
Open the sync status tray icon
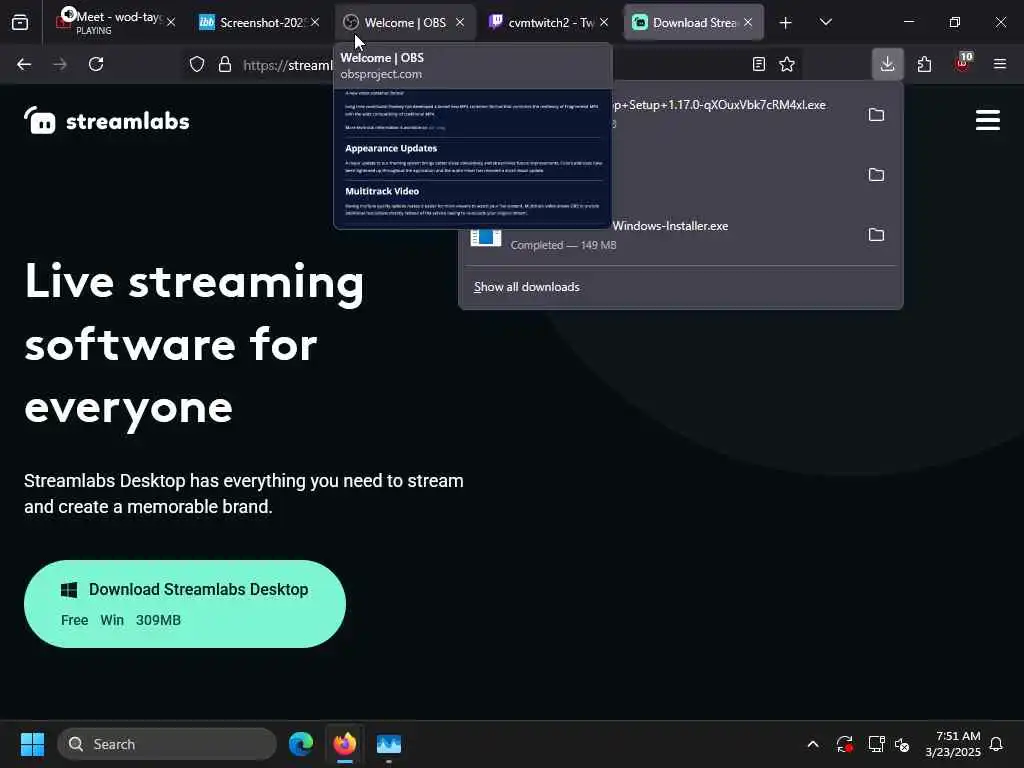click(844, 744)
